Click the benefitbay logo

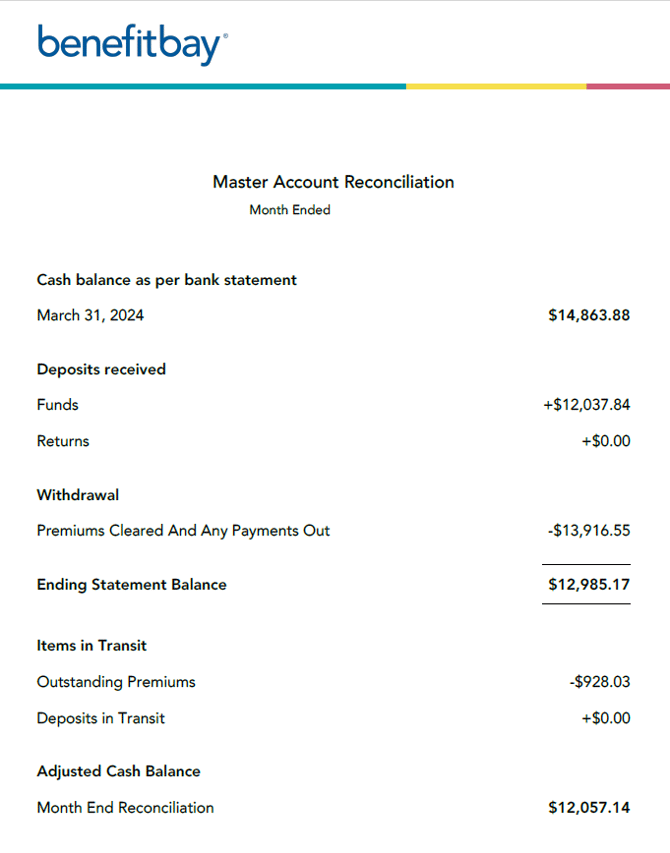click(x=132, y=45)
